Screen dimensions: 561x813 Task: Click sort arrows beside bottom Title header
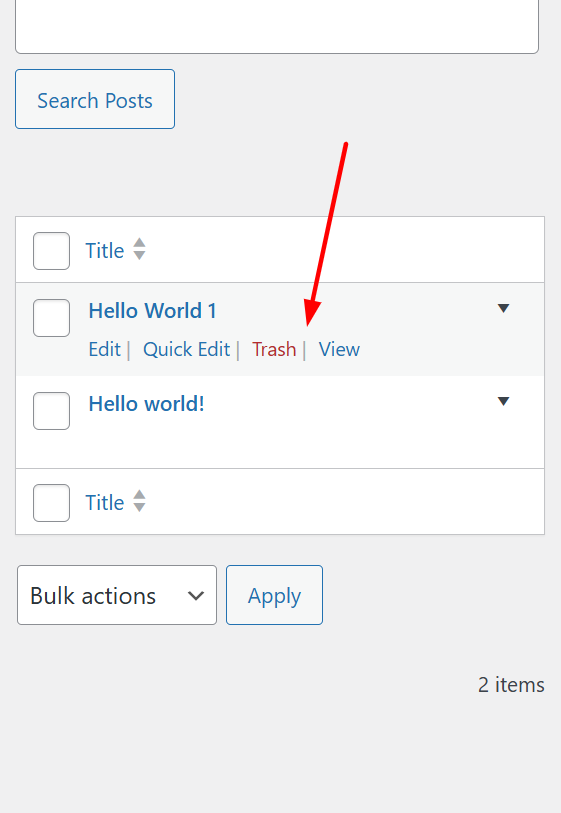point(139,501)
